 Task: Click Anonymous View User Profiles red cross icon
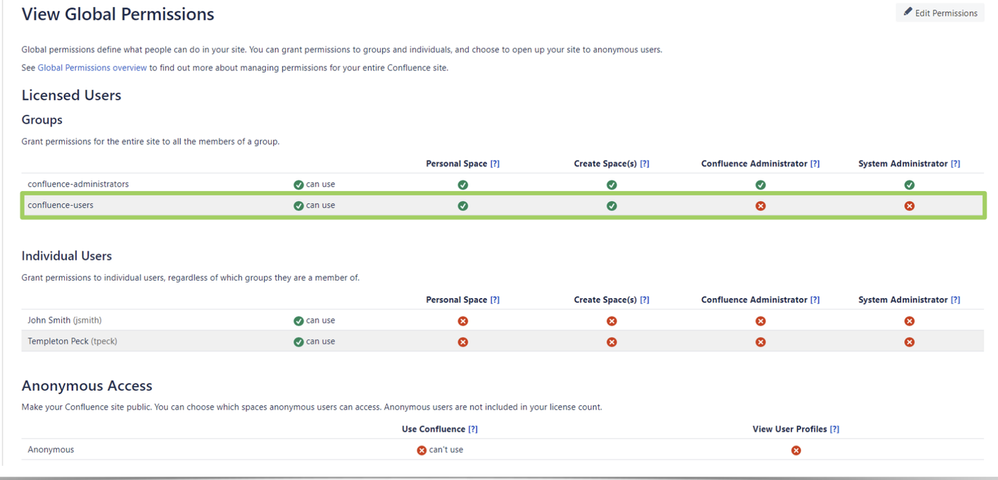tap(796, 450)
